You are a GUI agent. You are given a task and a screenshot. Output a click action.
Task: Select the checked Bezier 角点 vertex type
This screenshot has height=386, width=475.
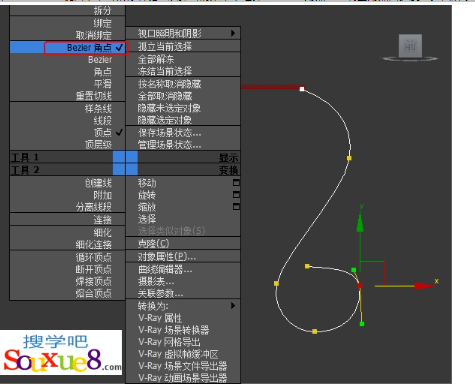[x=67, y=48]
